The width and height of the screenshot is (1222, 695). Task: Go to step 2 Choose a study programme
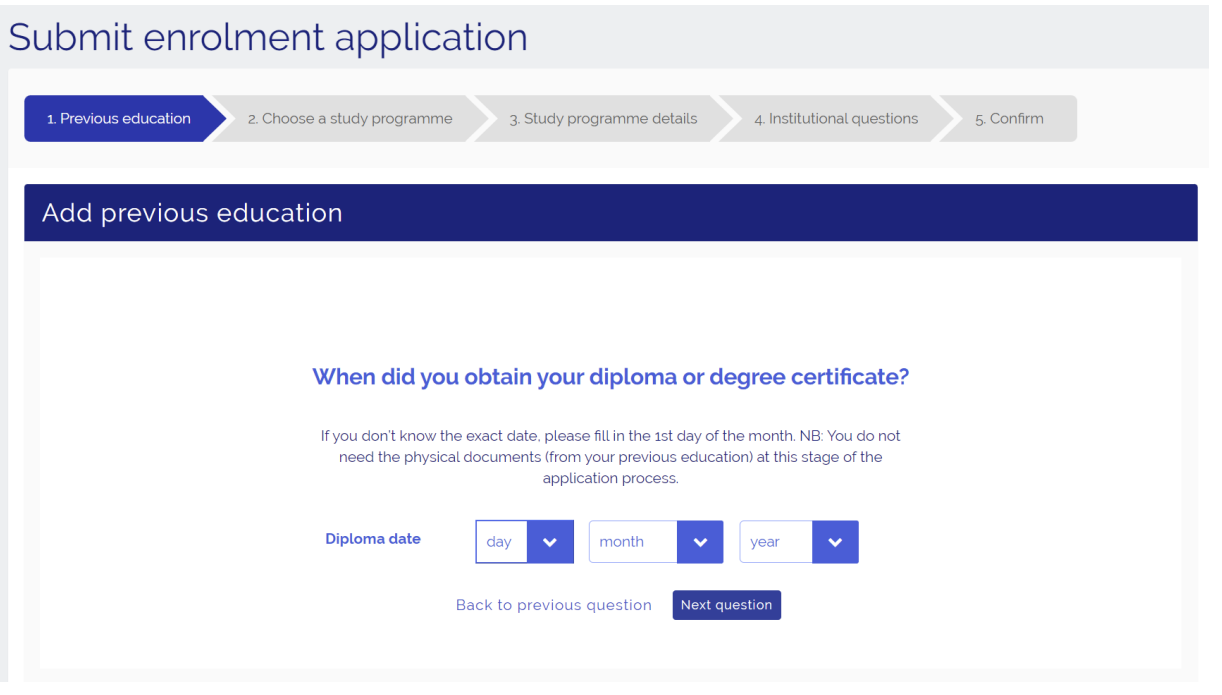coord(350,119)
